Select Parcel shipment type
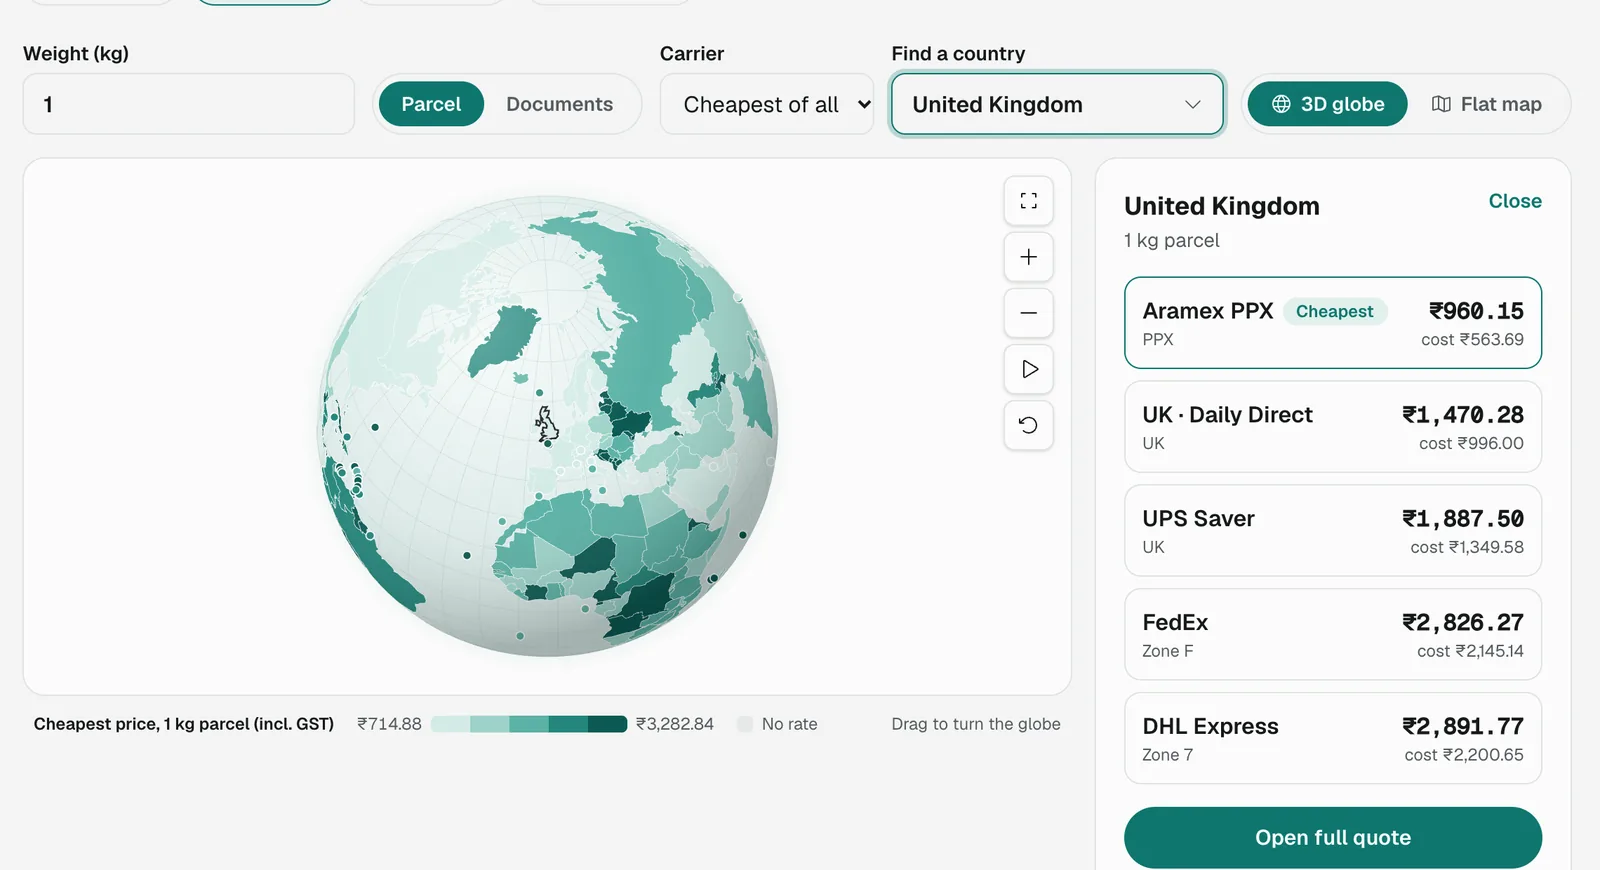Viewport: 1600px width, 870px height. (x=431, y=104)
